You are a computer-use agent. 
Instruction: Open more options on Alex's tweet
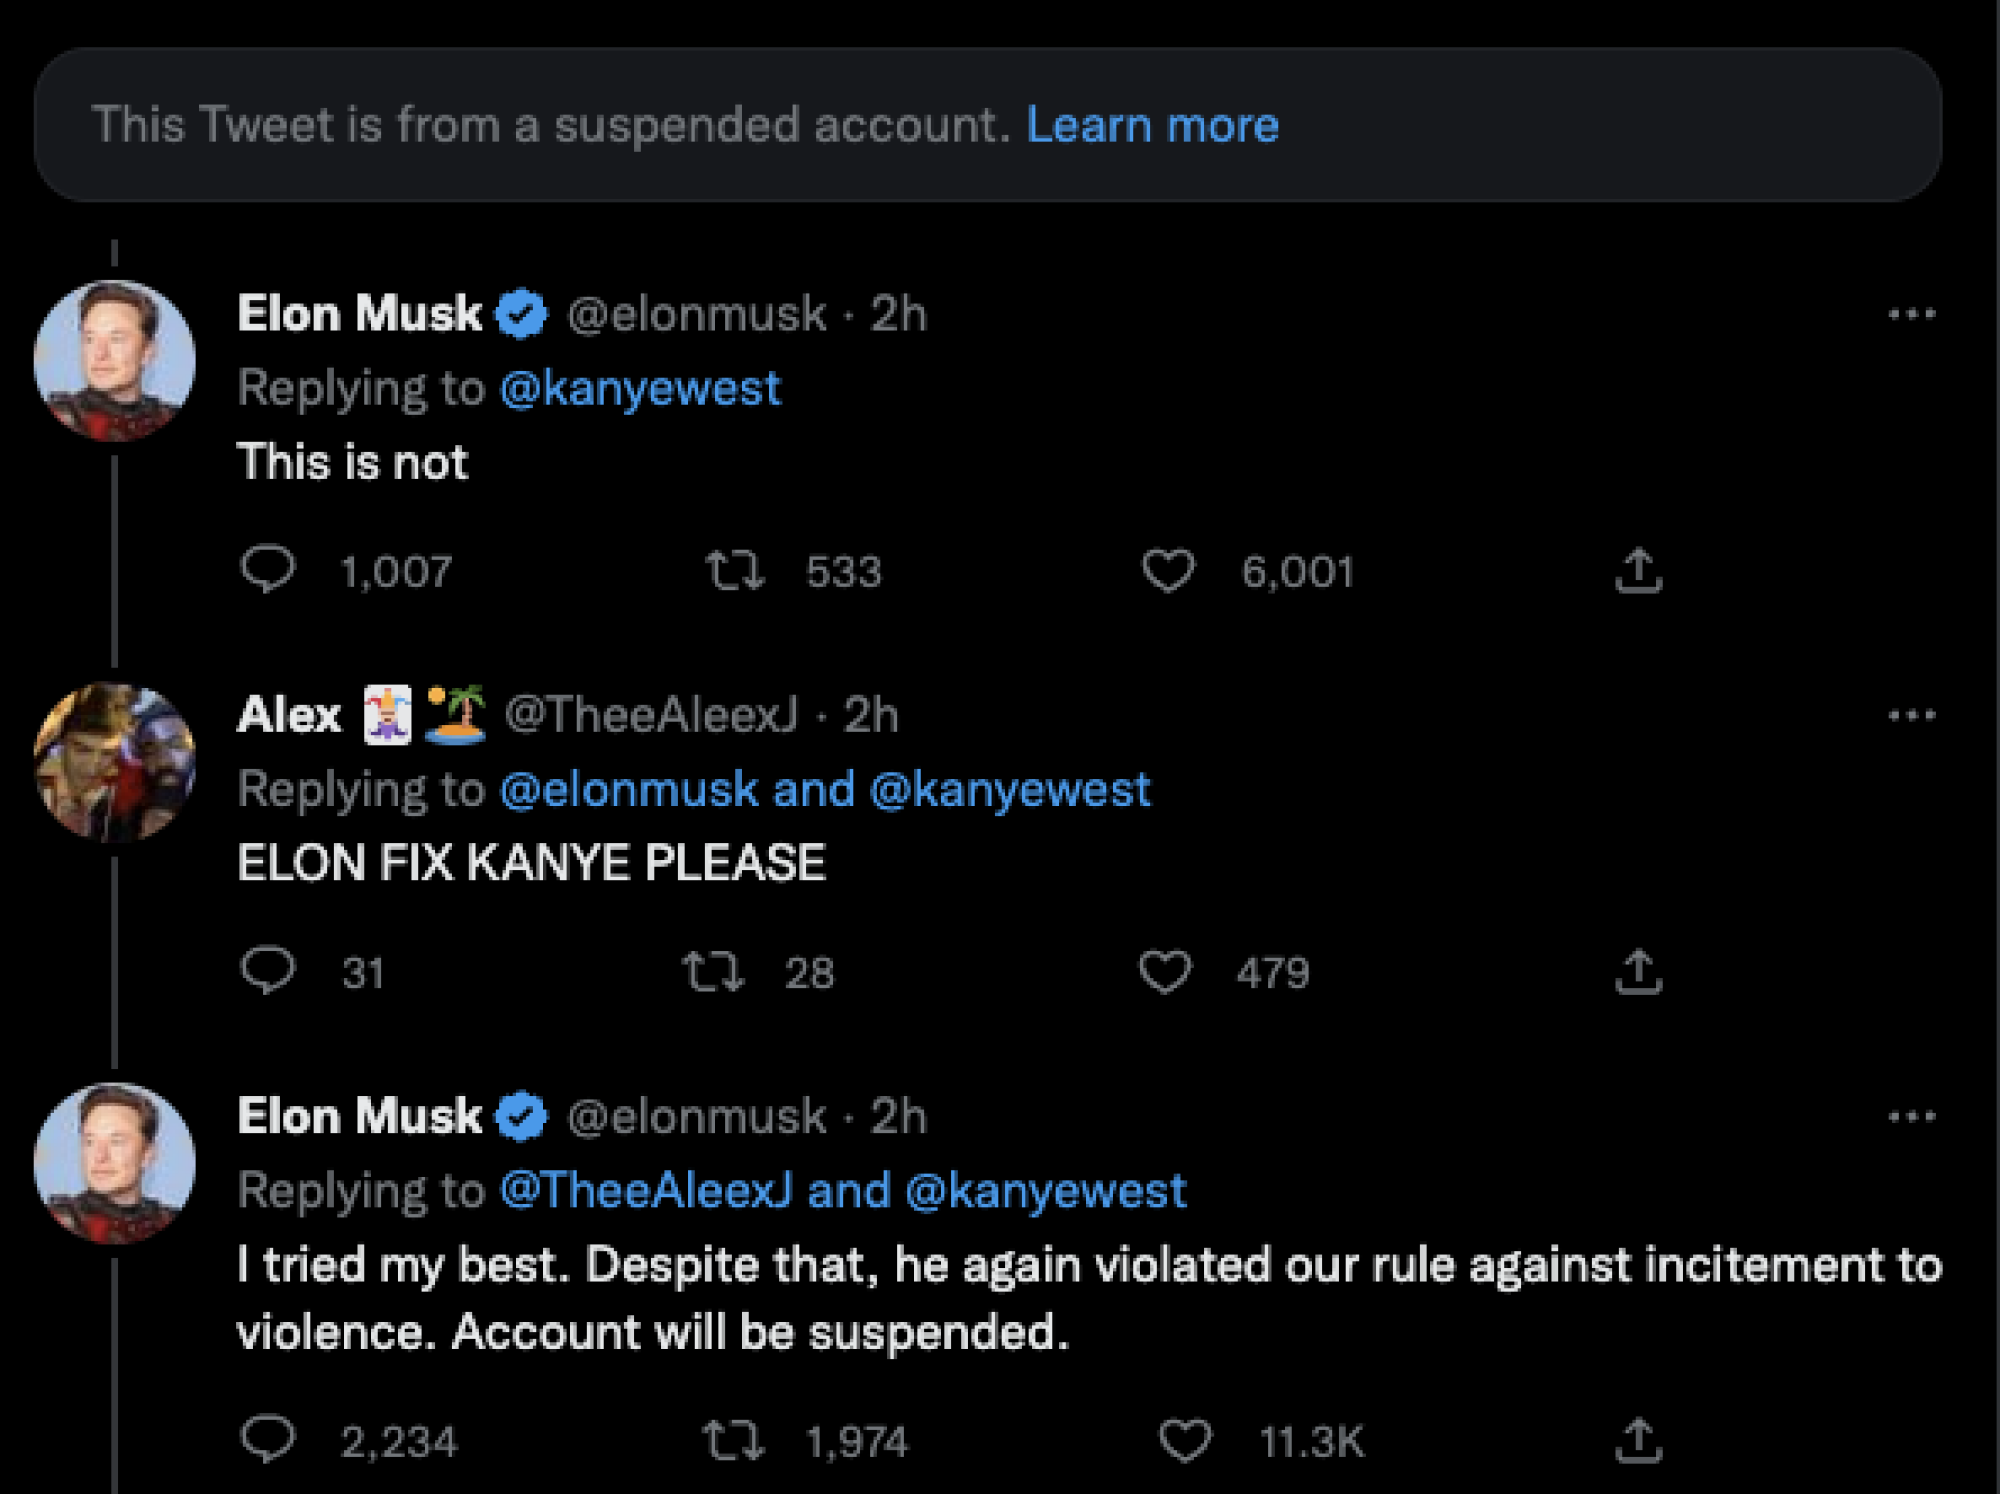coord(1913,712)
